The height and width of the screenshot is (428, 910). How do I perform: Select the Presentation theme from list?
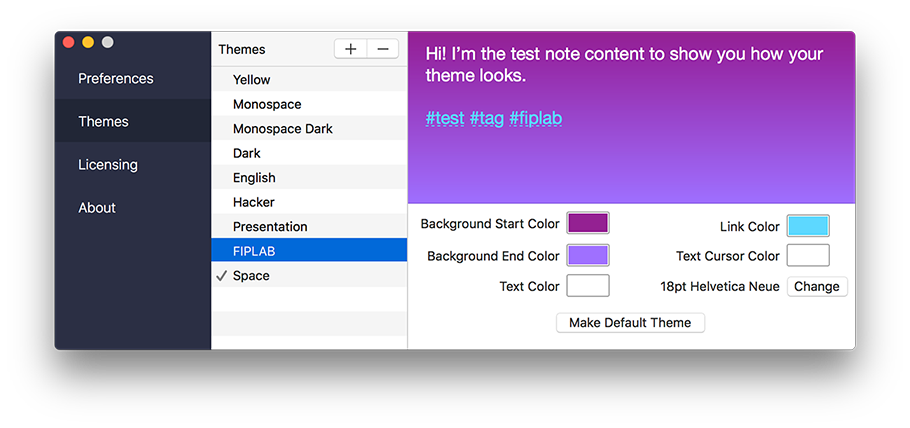tap(270, 227)
